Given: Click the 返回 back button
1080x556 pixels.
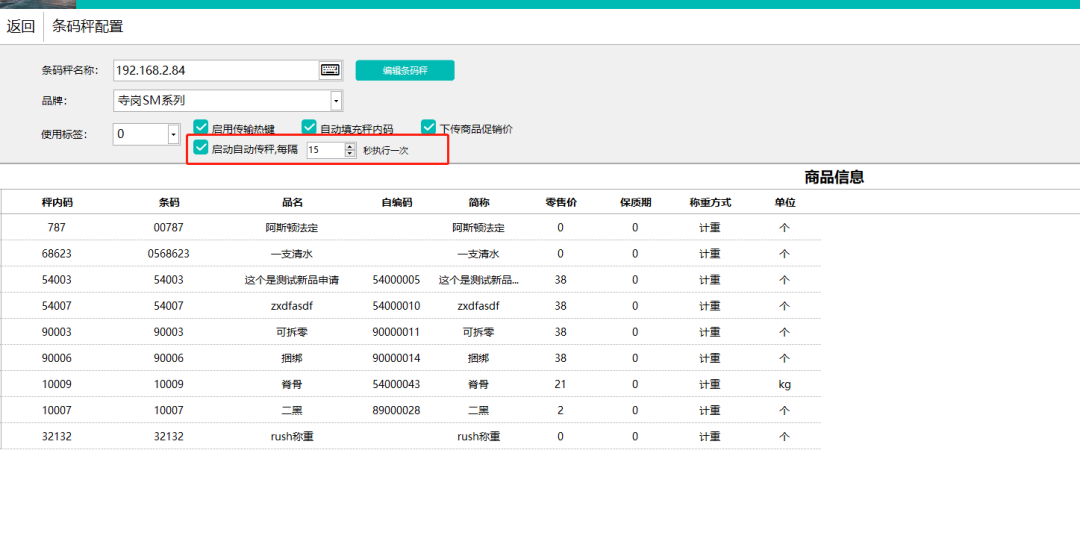Looking at the screenshot, I should coord(21,26).
